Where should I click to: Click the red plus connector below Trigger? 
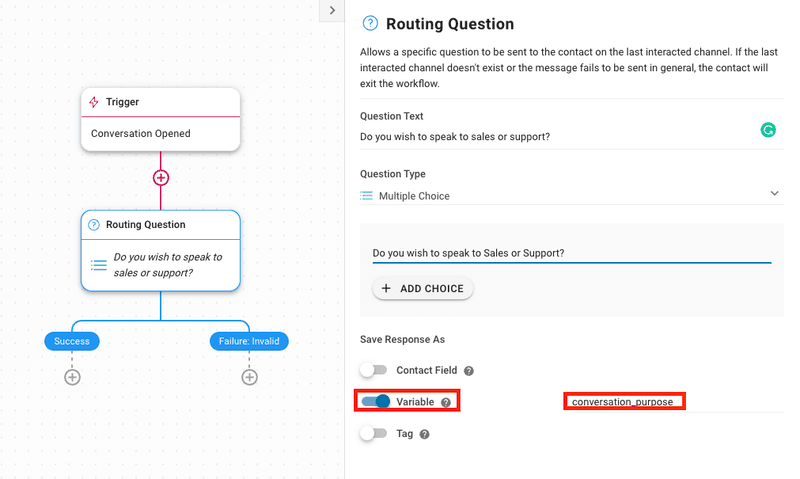(160, 178)
